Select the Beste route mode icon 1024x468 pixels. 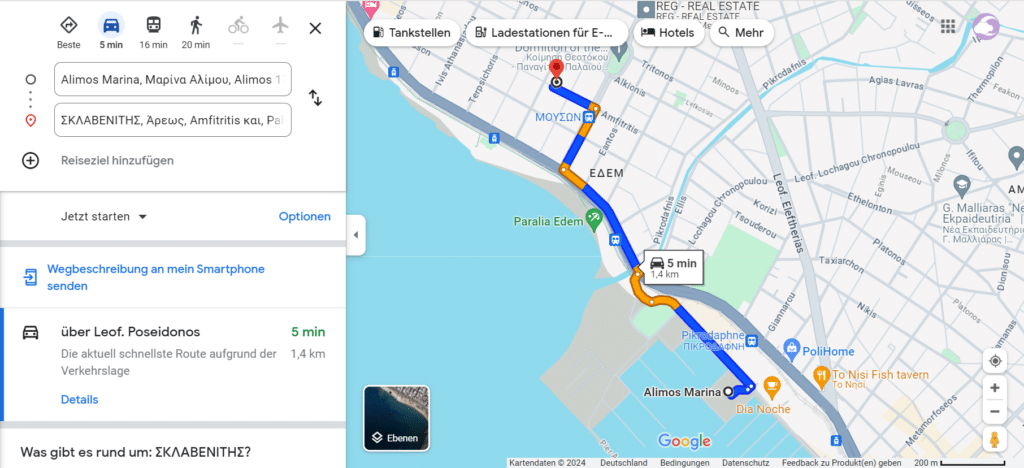click(x=69, y=25)
